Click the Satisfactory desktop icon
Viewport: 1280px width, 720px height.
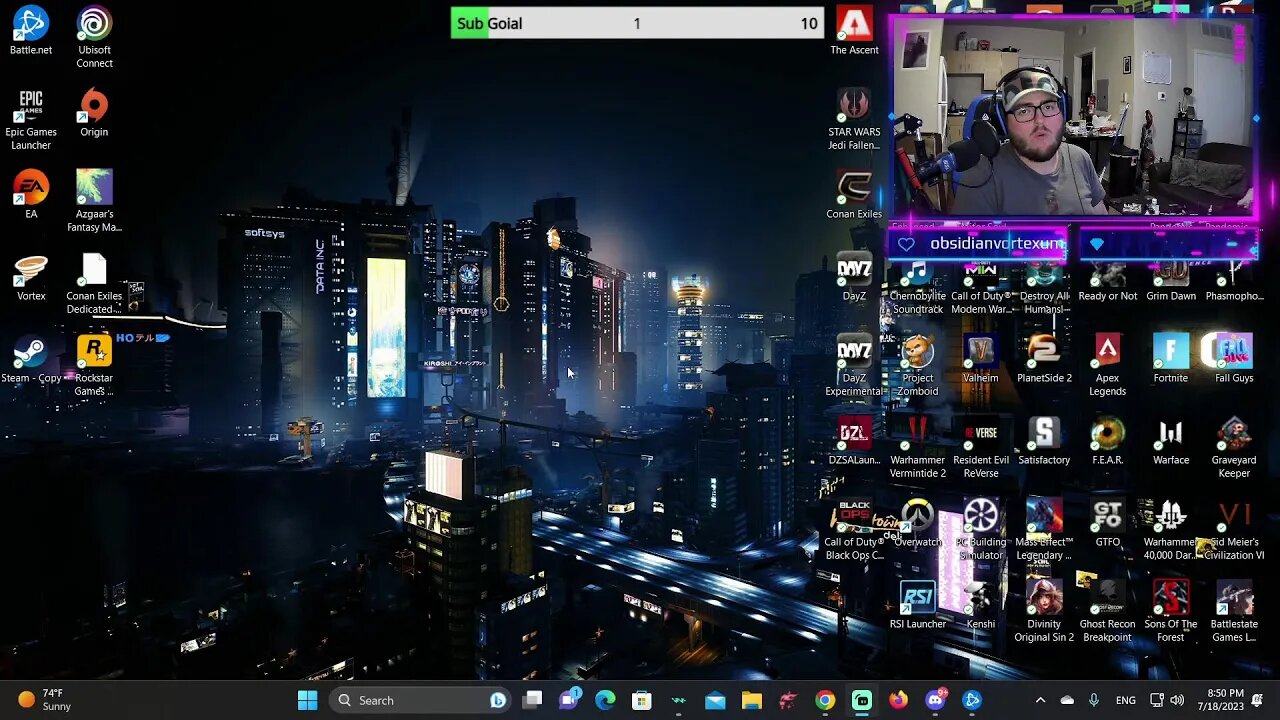pyautogui.click(x=1044, y=441)
